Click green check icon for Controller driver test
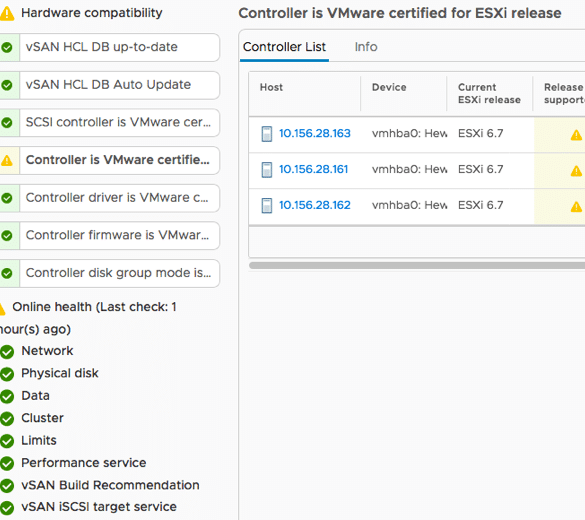 (x=7, y=198)
